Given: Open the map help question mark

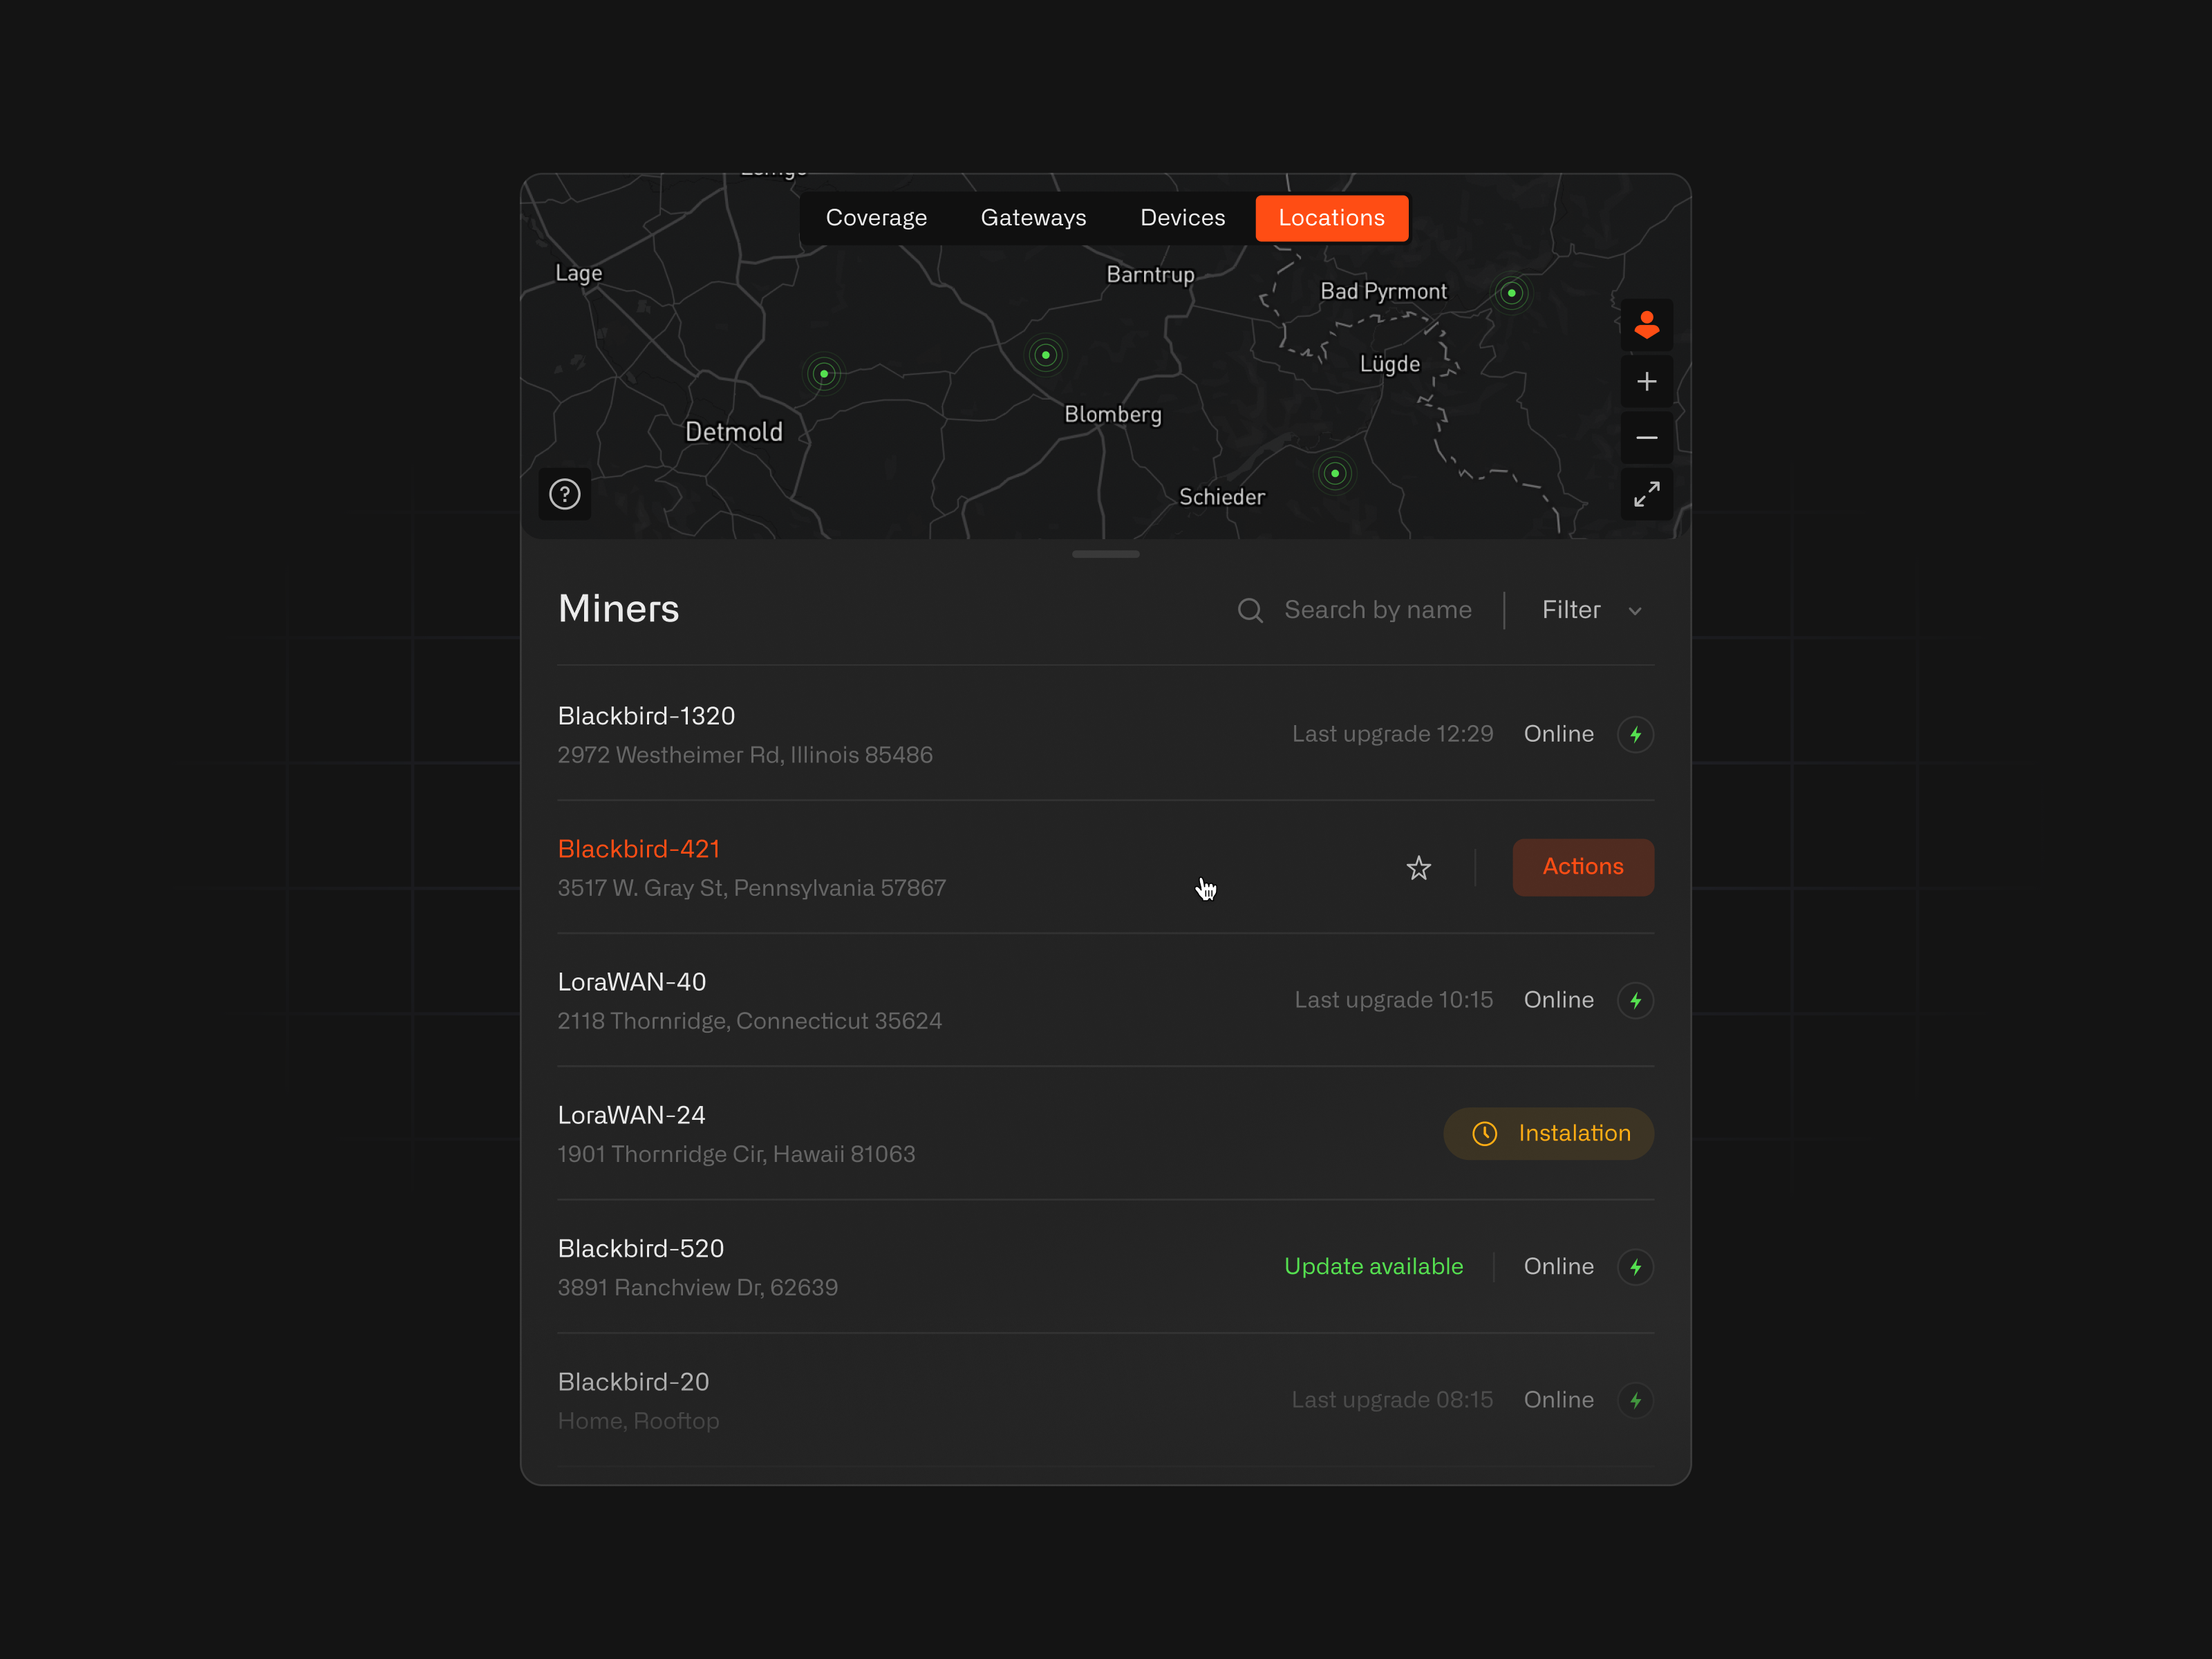Looking at the screenshot, I should (x=564, y=494).
